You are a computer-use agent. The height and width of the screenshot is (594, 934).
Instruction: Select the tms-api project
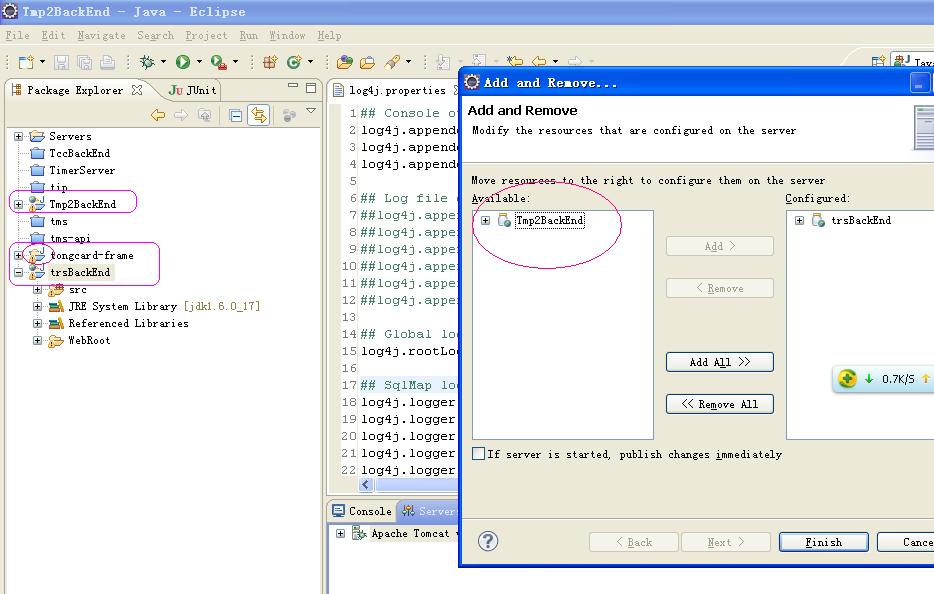point(70,238)
